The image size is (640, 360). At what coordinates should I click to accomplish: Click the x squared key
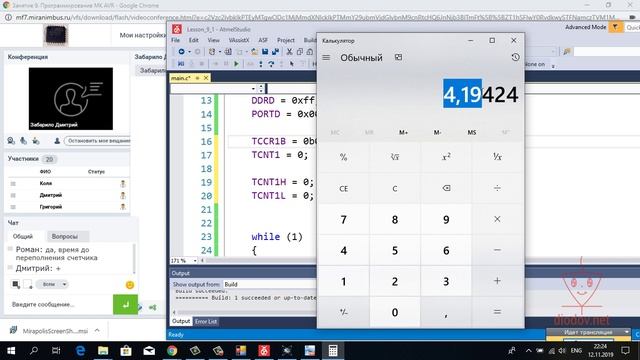pyautogui.click(x=446, y=157)
